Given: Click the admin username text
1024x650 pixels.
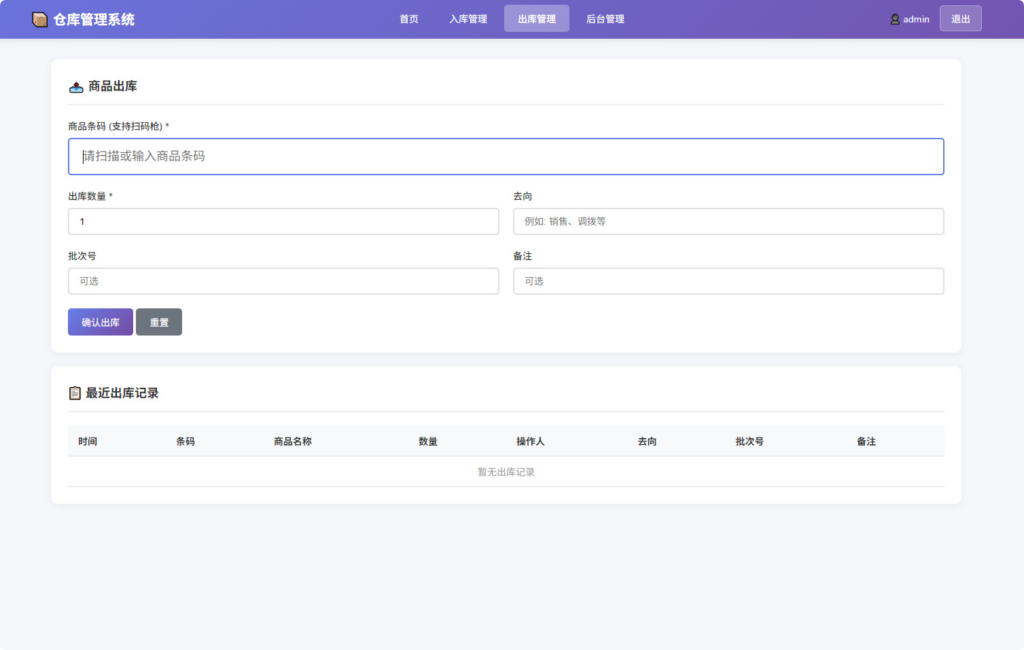Looking at the screenshot, I should (x=916, y=20).
